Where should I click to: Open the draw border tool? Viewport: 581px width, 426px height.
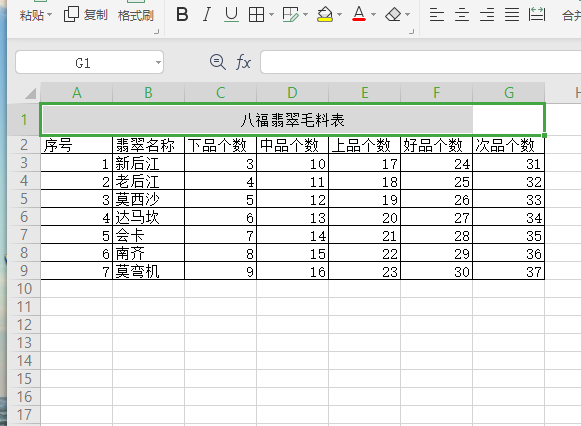[290, 15]
